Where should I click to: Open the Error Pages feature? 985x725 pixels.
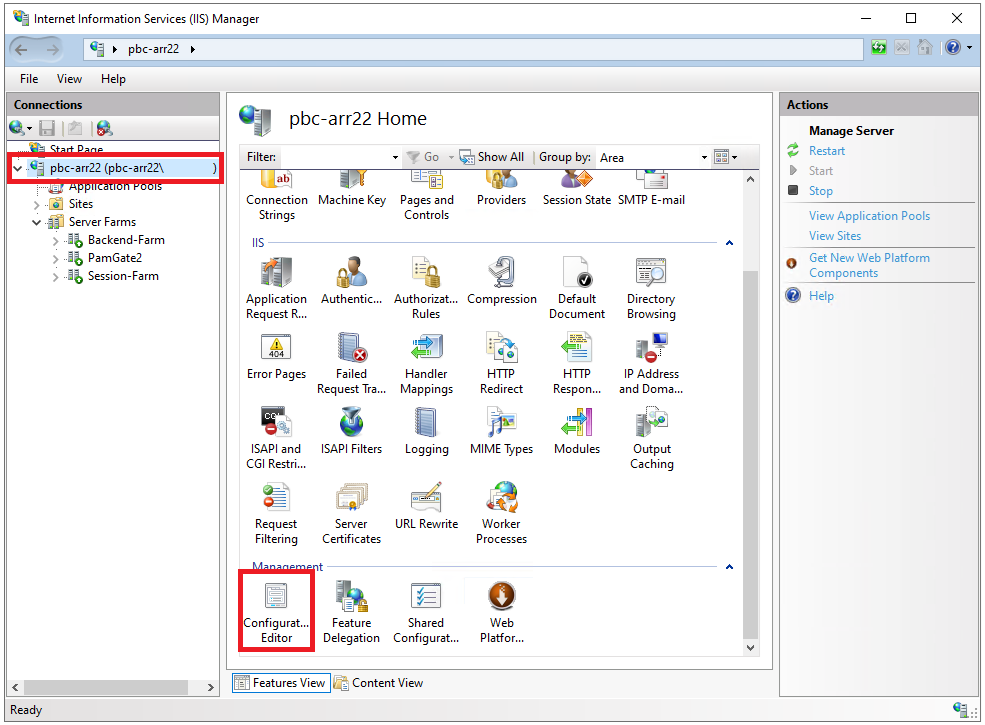pyautogui.click(x=276, y=356)
